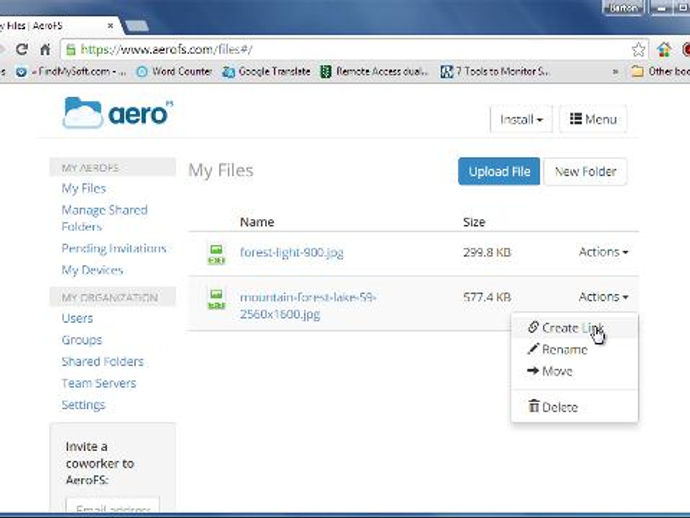Open the Other bookmarks folder
Image resolution: width=690 pixels, height=518 pixels.
[660, 71]
